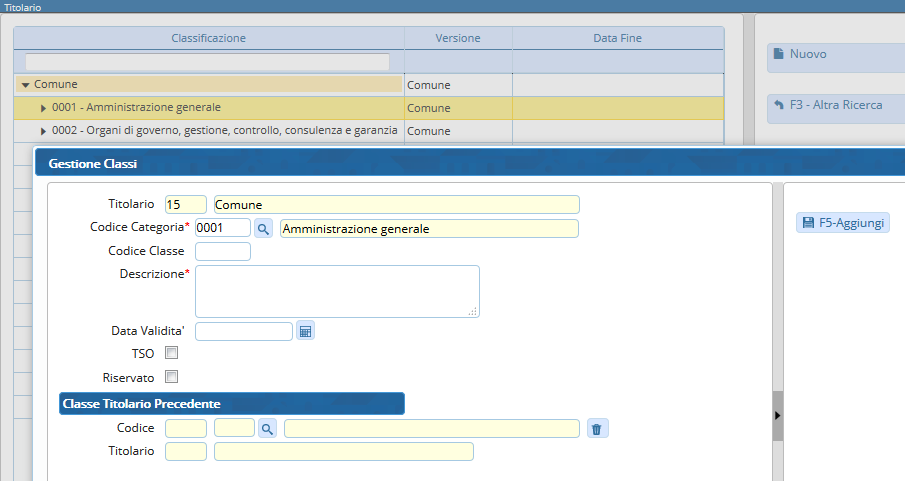Sort by the Classificazione column header
The width and height of the screenshot is (906, 482).
208,38
